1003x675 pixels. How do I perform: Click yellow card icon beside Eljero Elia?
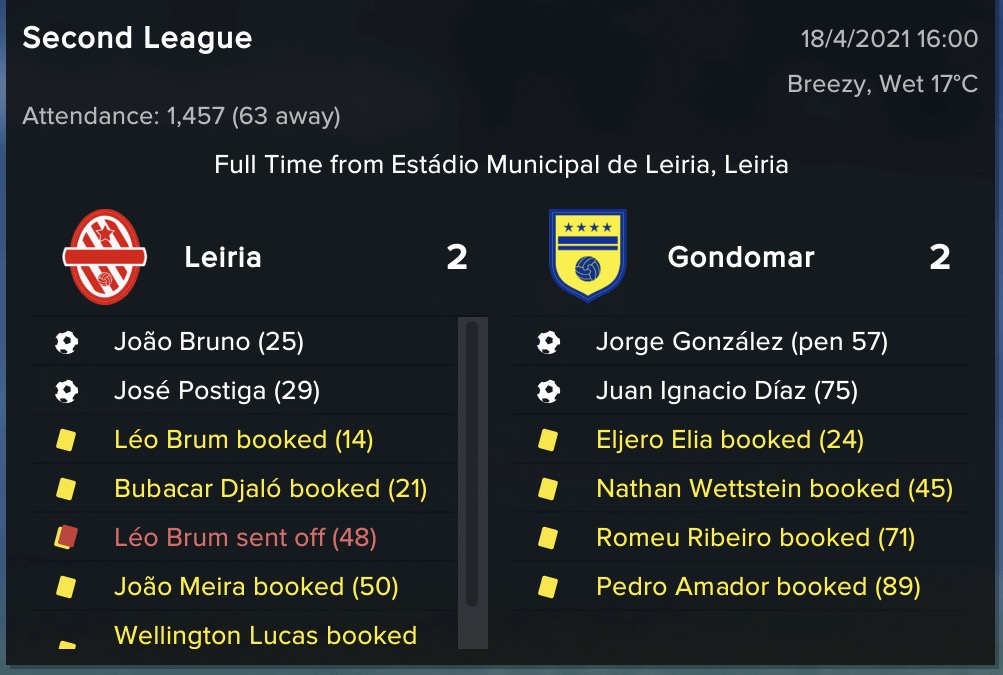548,440
